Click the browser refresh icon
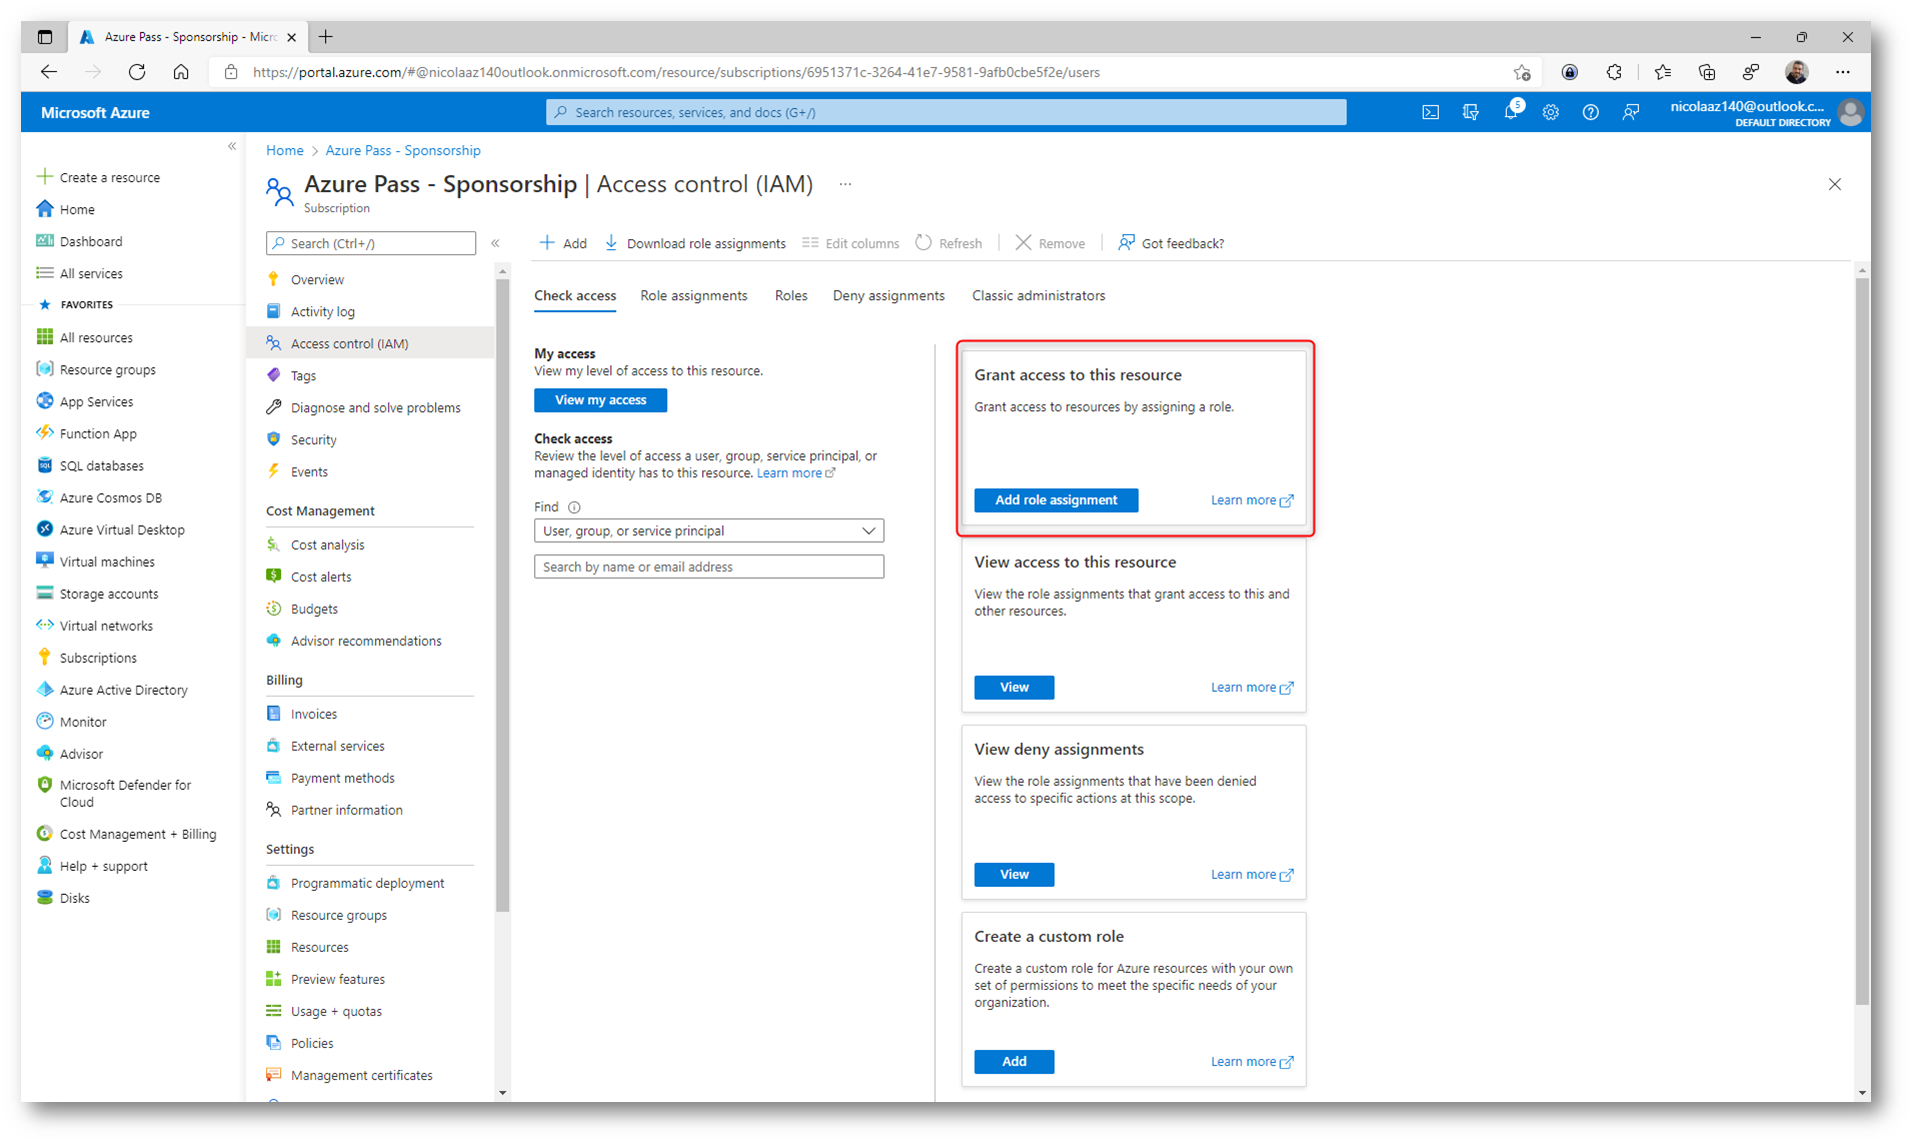The width and height of the screenshot is (1913, 1144). click(137, 72)
